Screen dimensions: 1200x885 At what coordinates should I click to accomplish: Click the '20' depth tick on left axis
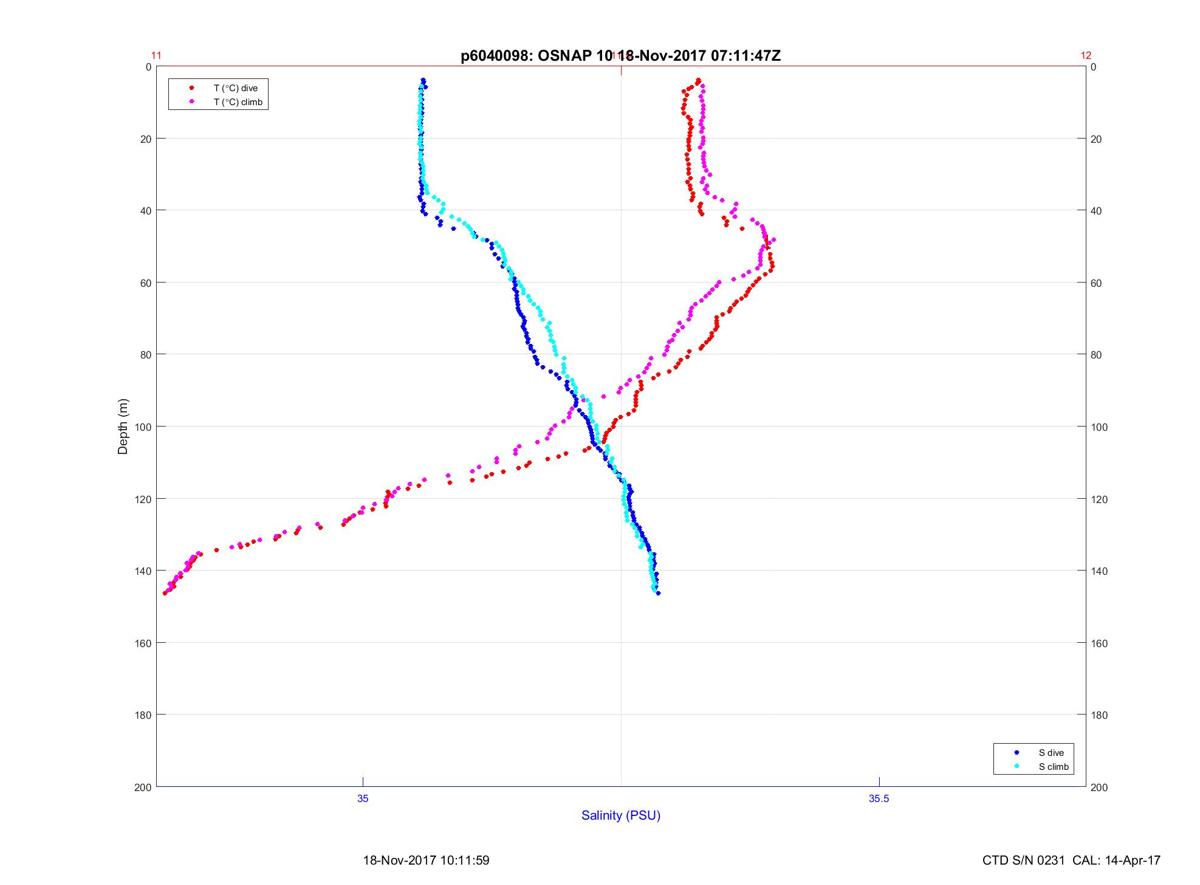pyautogui.click(x=145, y=139)
